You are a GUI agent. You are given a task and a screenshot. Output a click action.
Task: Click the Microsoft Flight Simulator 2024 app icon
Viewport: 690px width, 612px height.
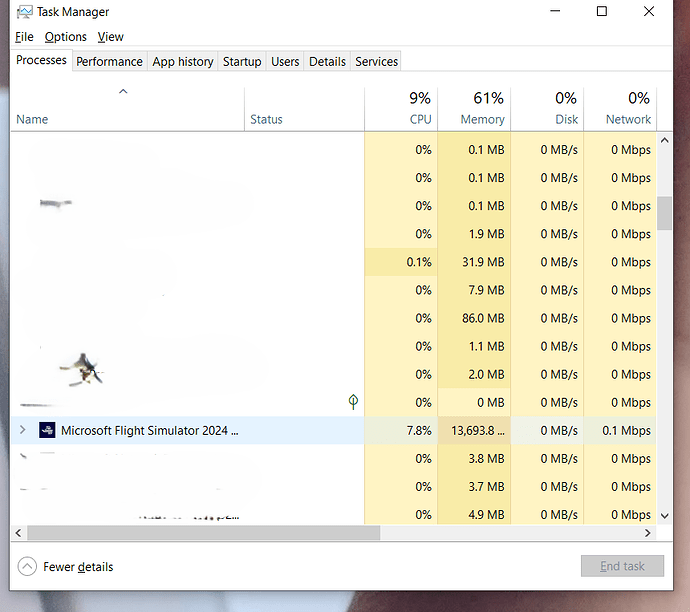(47, 430)
